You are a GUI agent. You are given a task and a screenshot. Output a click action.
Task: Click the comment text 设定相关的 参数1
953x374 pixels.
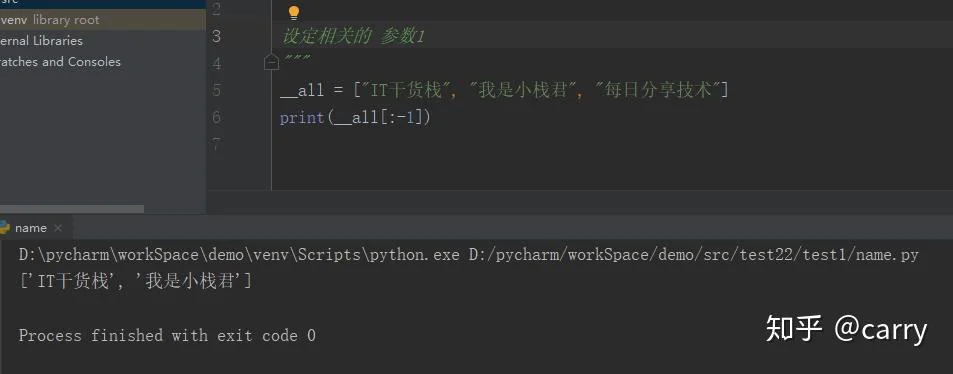point(353,36)
